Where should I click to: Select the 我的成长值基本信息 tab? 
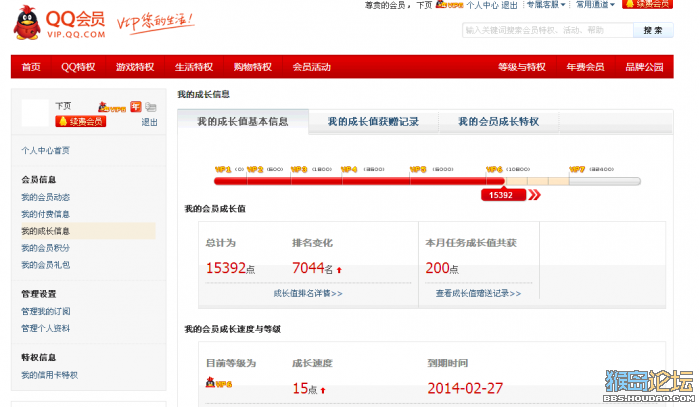(243, 121)
